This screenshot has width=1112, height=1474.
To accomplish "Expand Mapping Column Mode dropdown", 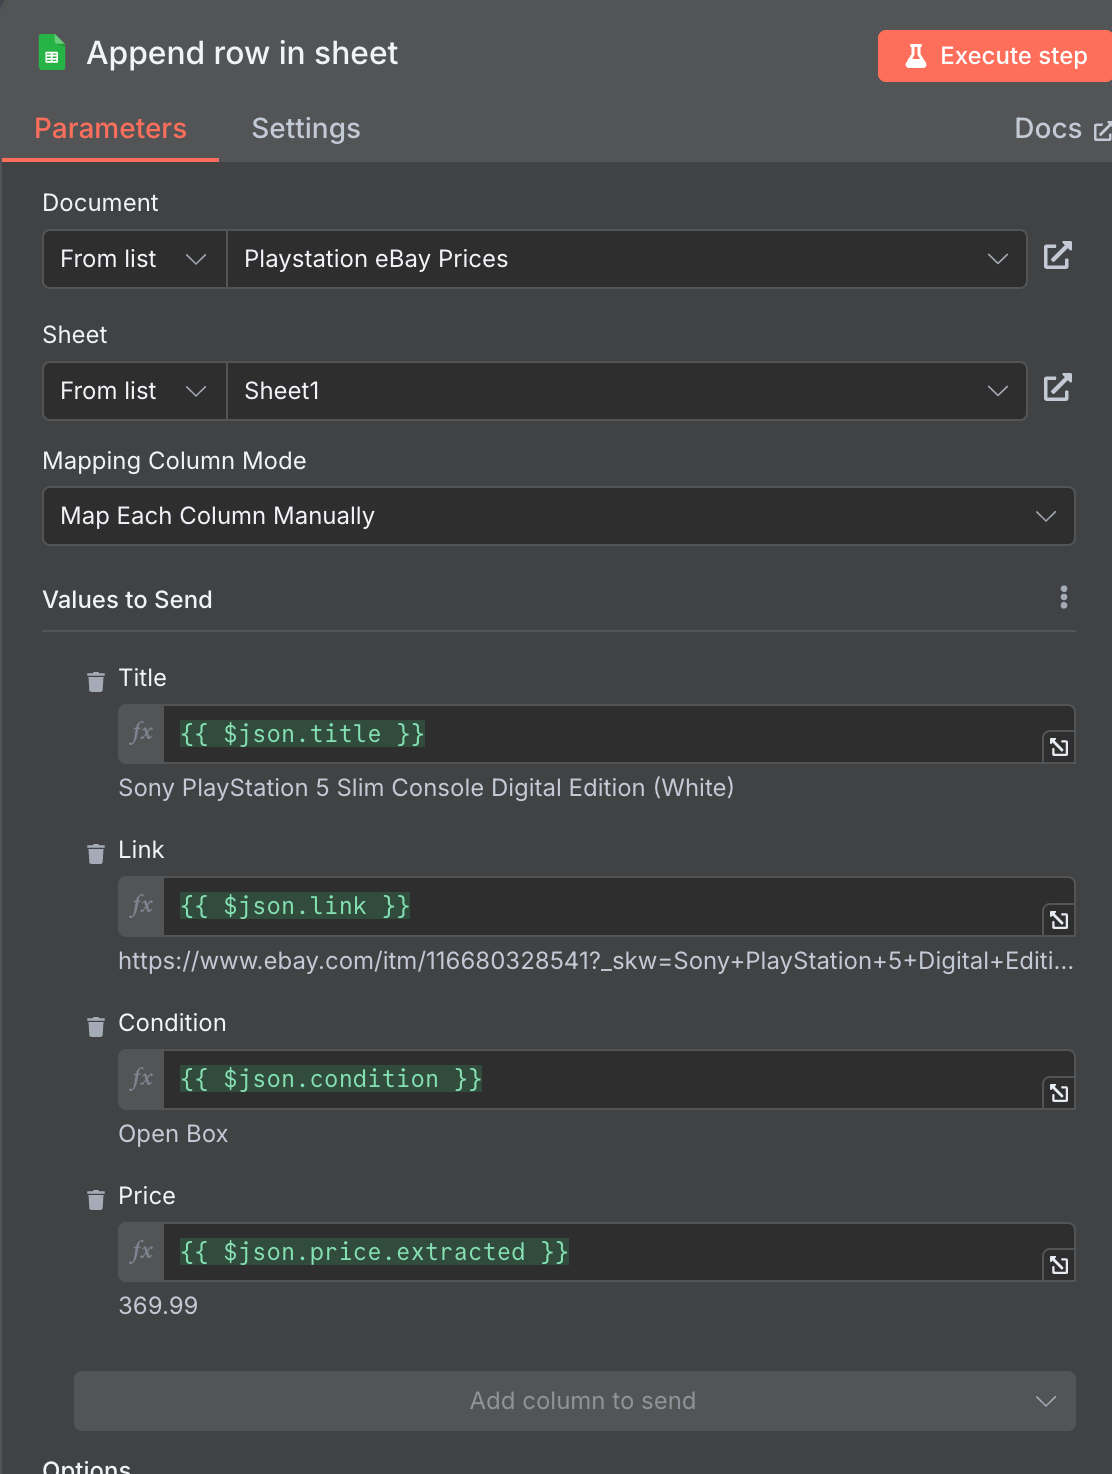I will [x=558, y=516].
